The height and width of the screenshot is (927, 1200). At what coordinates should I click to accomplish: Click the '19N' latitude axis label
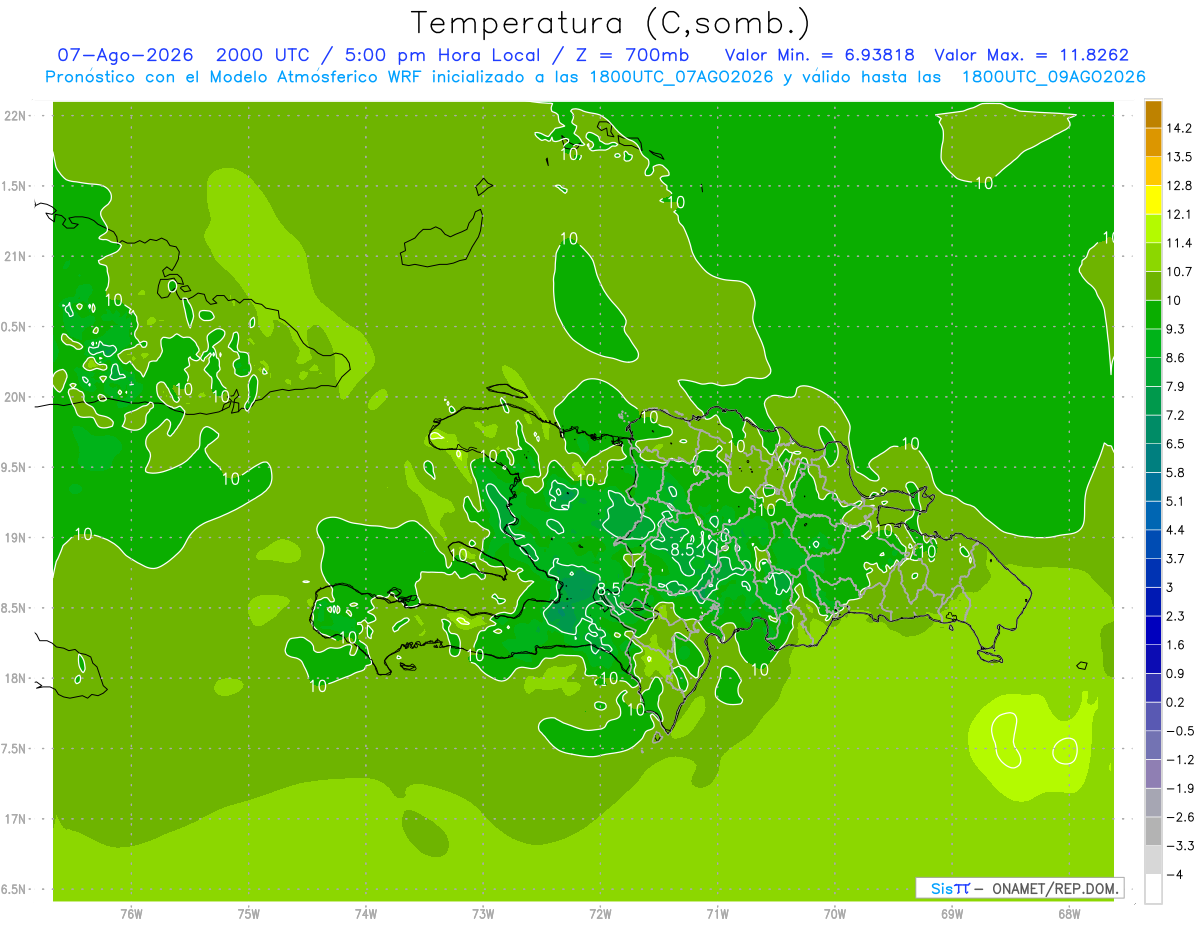coord(16,537)
